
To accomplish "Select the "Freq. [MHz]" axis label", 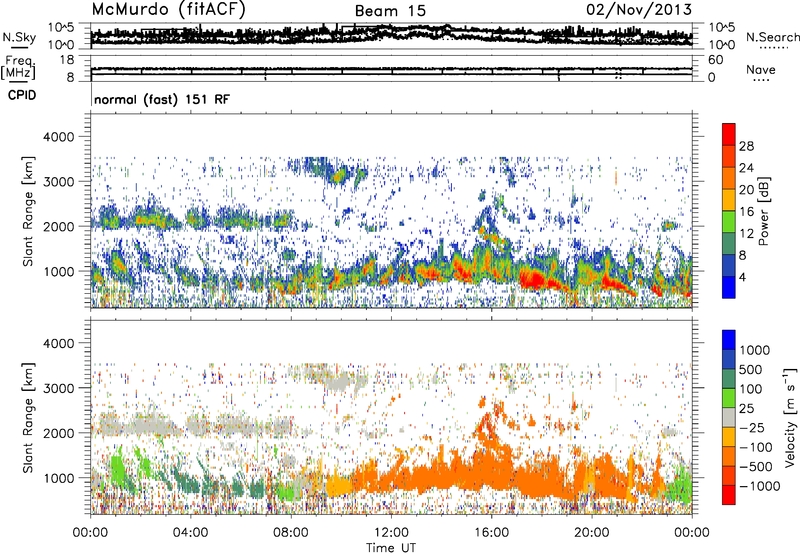I will tap(19, 68).
